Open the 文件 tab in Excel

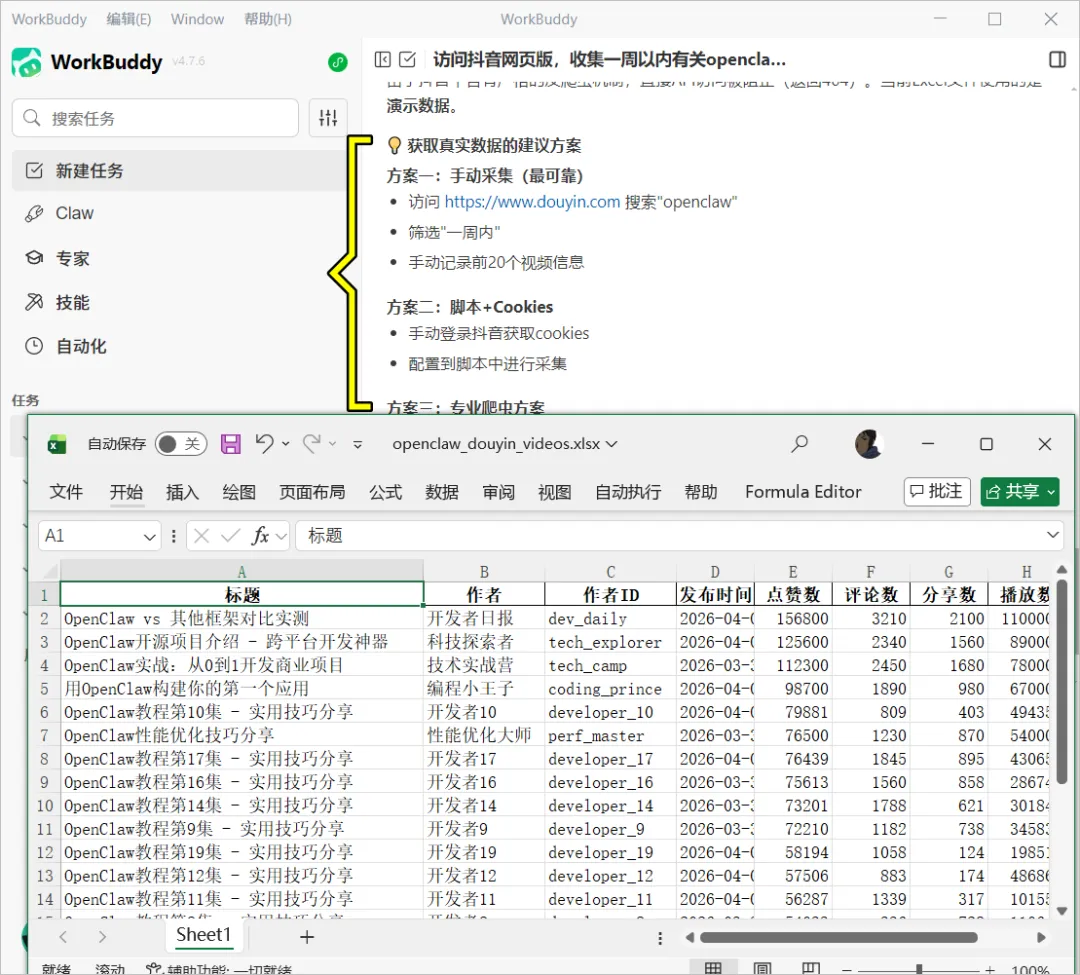pos(66,492)
